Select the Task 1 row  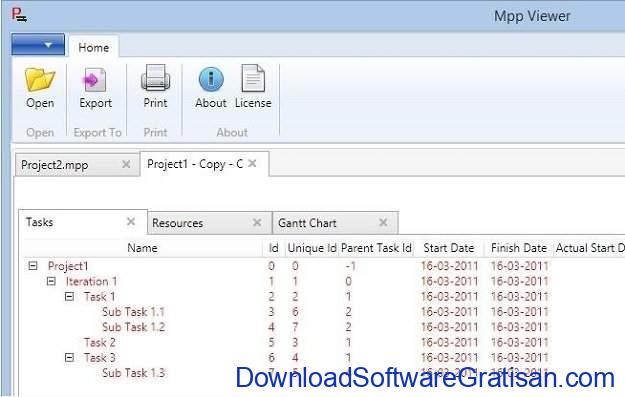[x=100, y=297]
